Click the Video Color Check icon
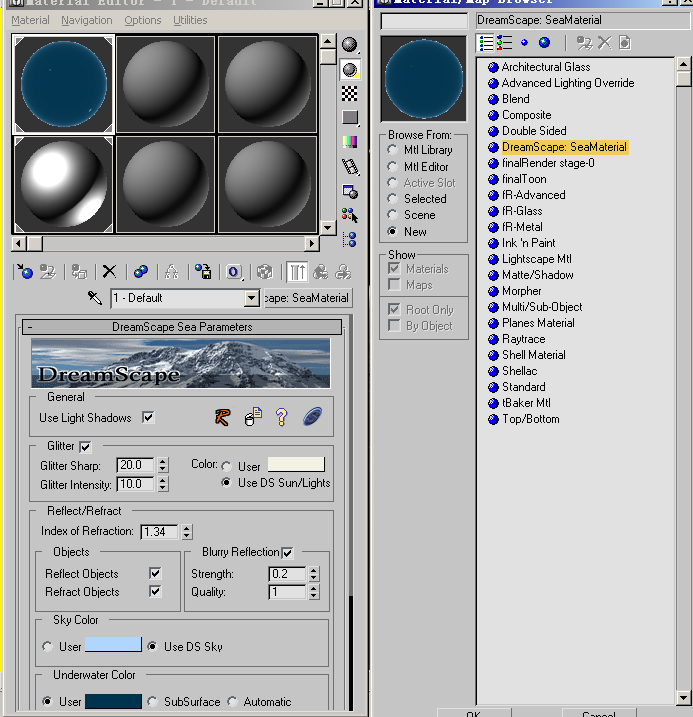 tap(350, 142)
